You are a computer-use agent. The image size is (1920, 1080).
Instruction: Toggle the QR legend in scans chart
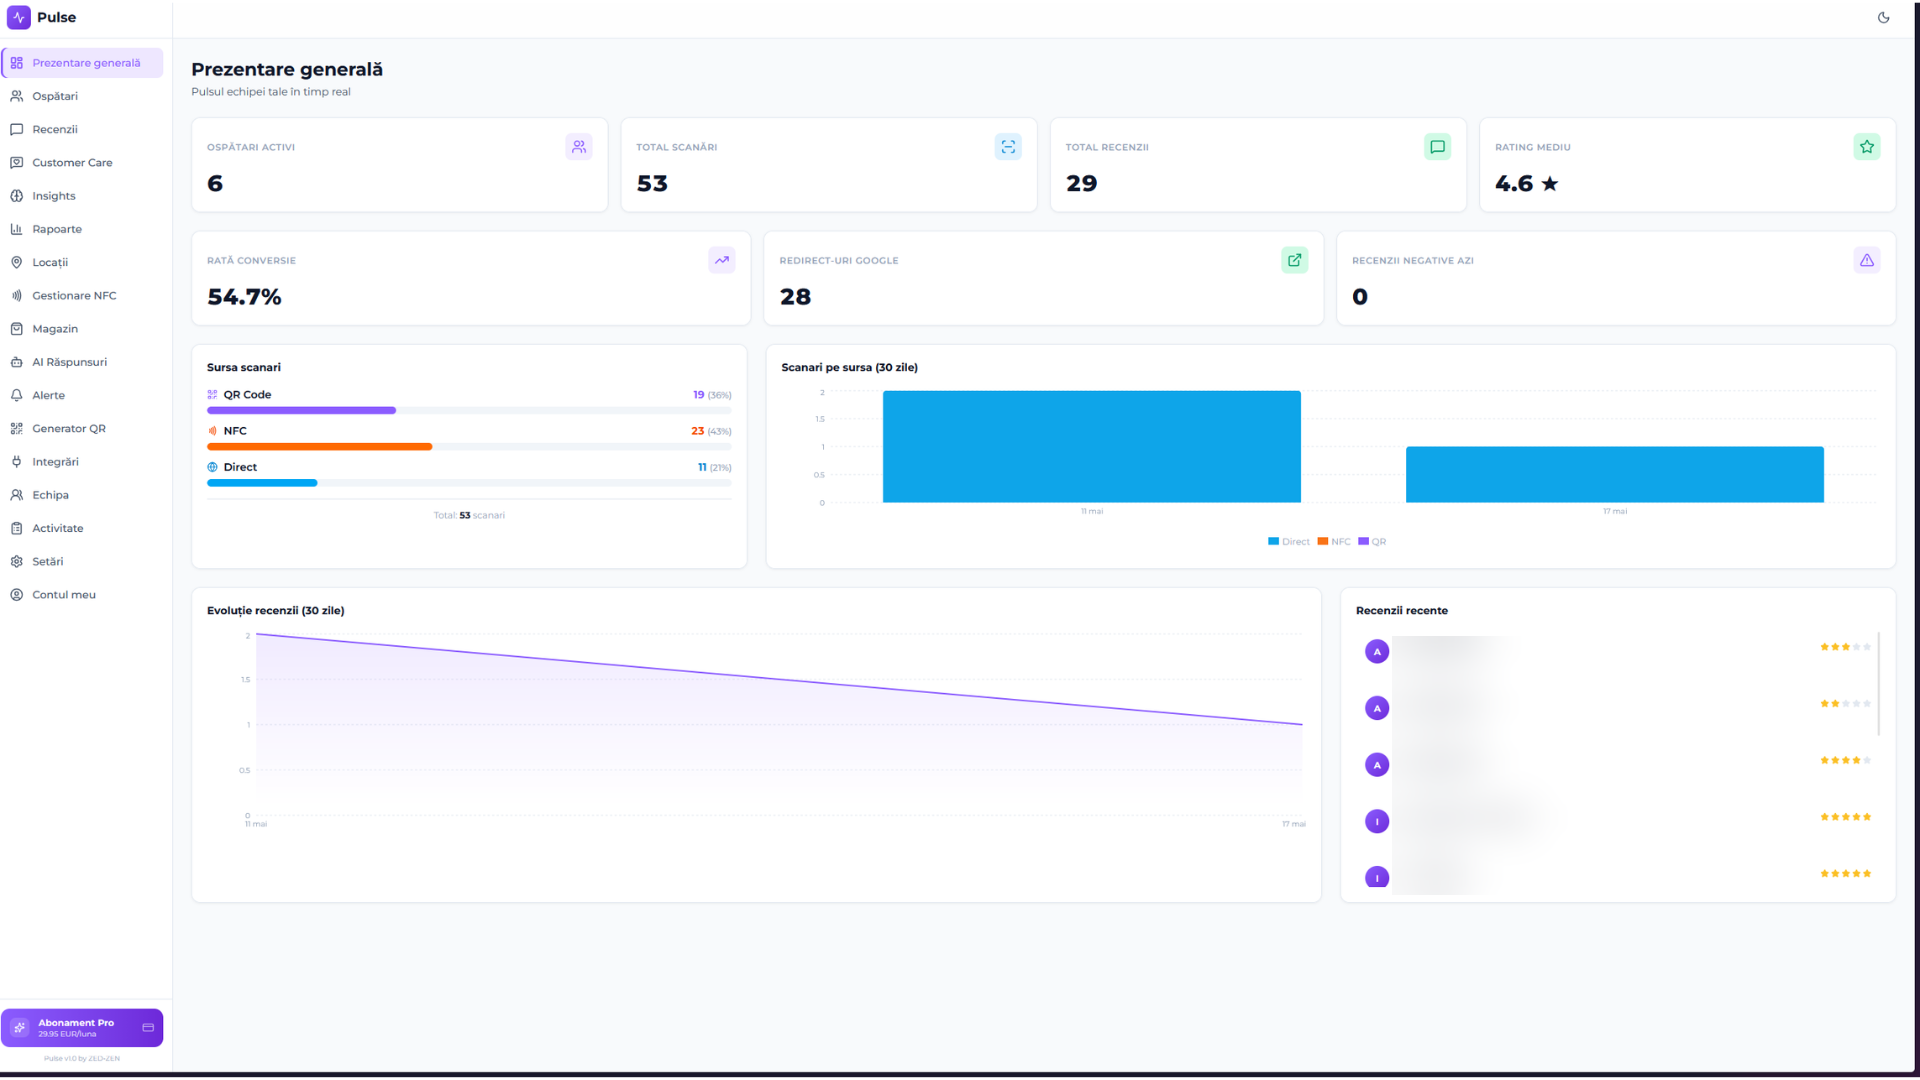point(1372,542)
